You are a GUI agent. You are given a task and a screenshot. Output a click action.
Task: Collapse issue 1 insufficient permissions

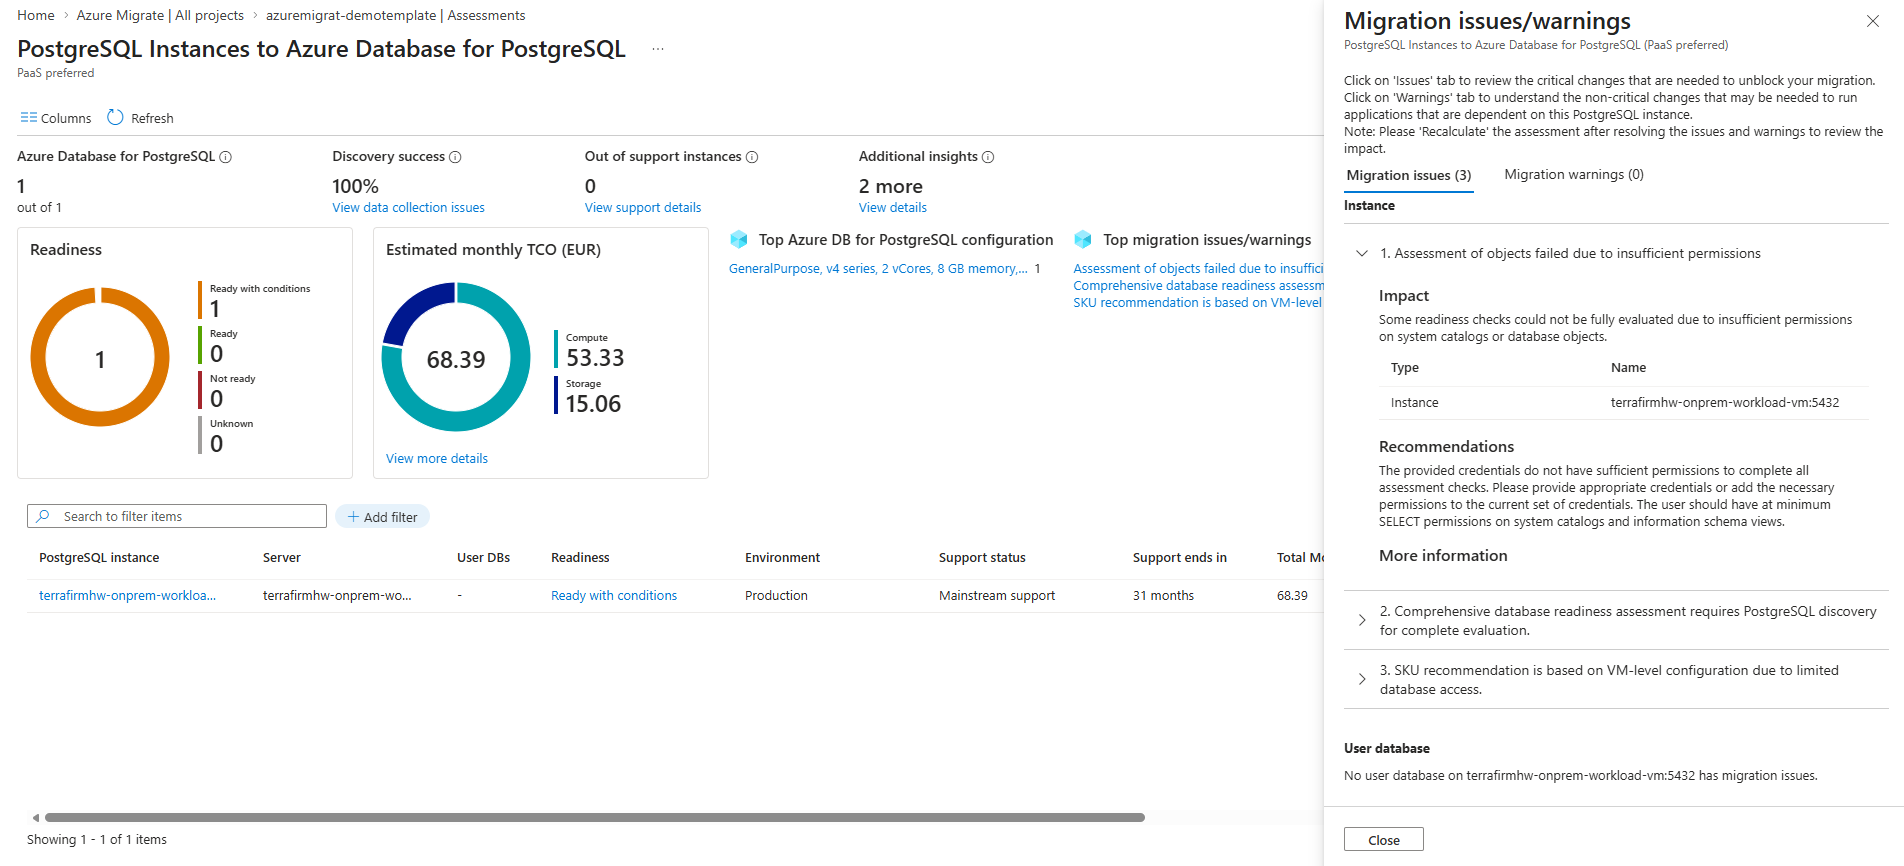[x=1362, y=253]
